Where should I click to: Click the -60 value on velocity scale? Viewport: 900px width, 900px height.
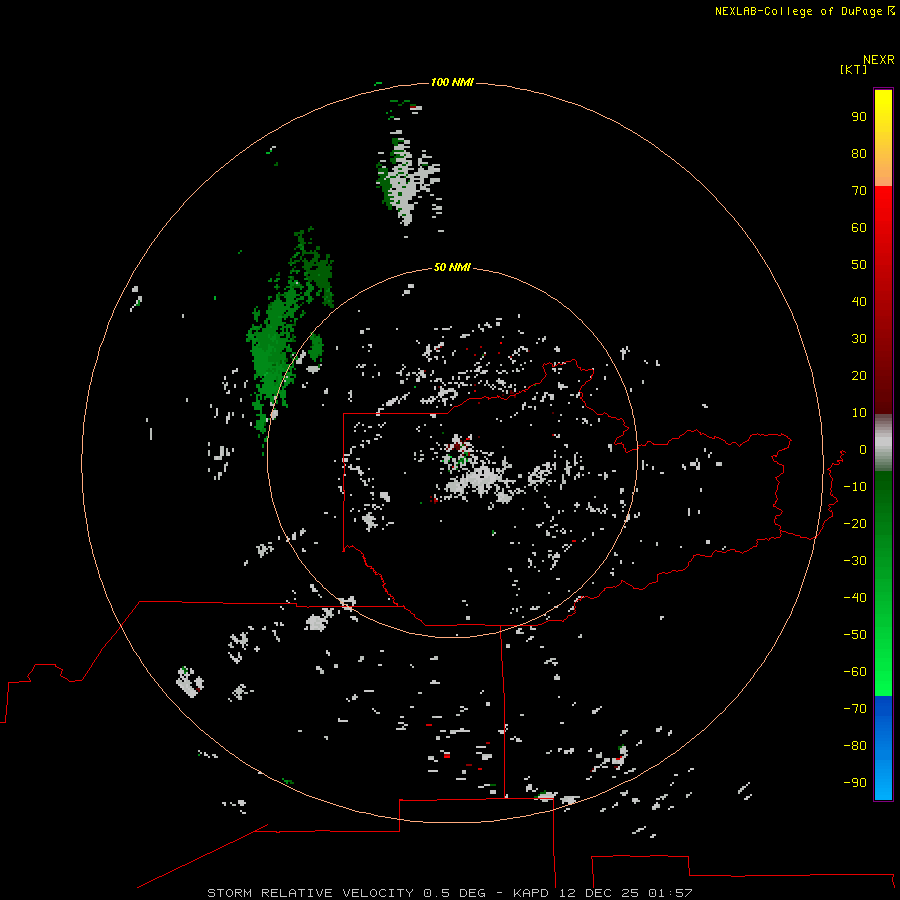tap(855, 672)
